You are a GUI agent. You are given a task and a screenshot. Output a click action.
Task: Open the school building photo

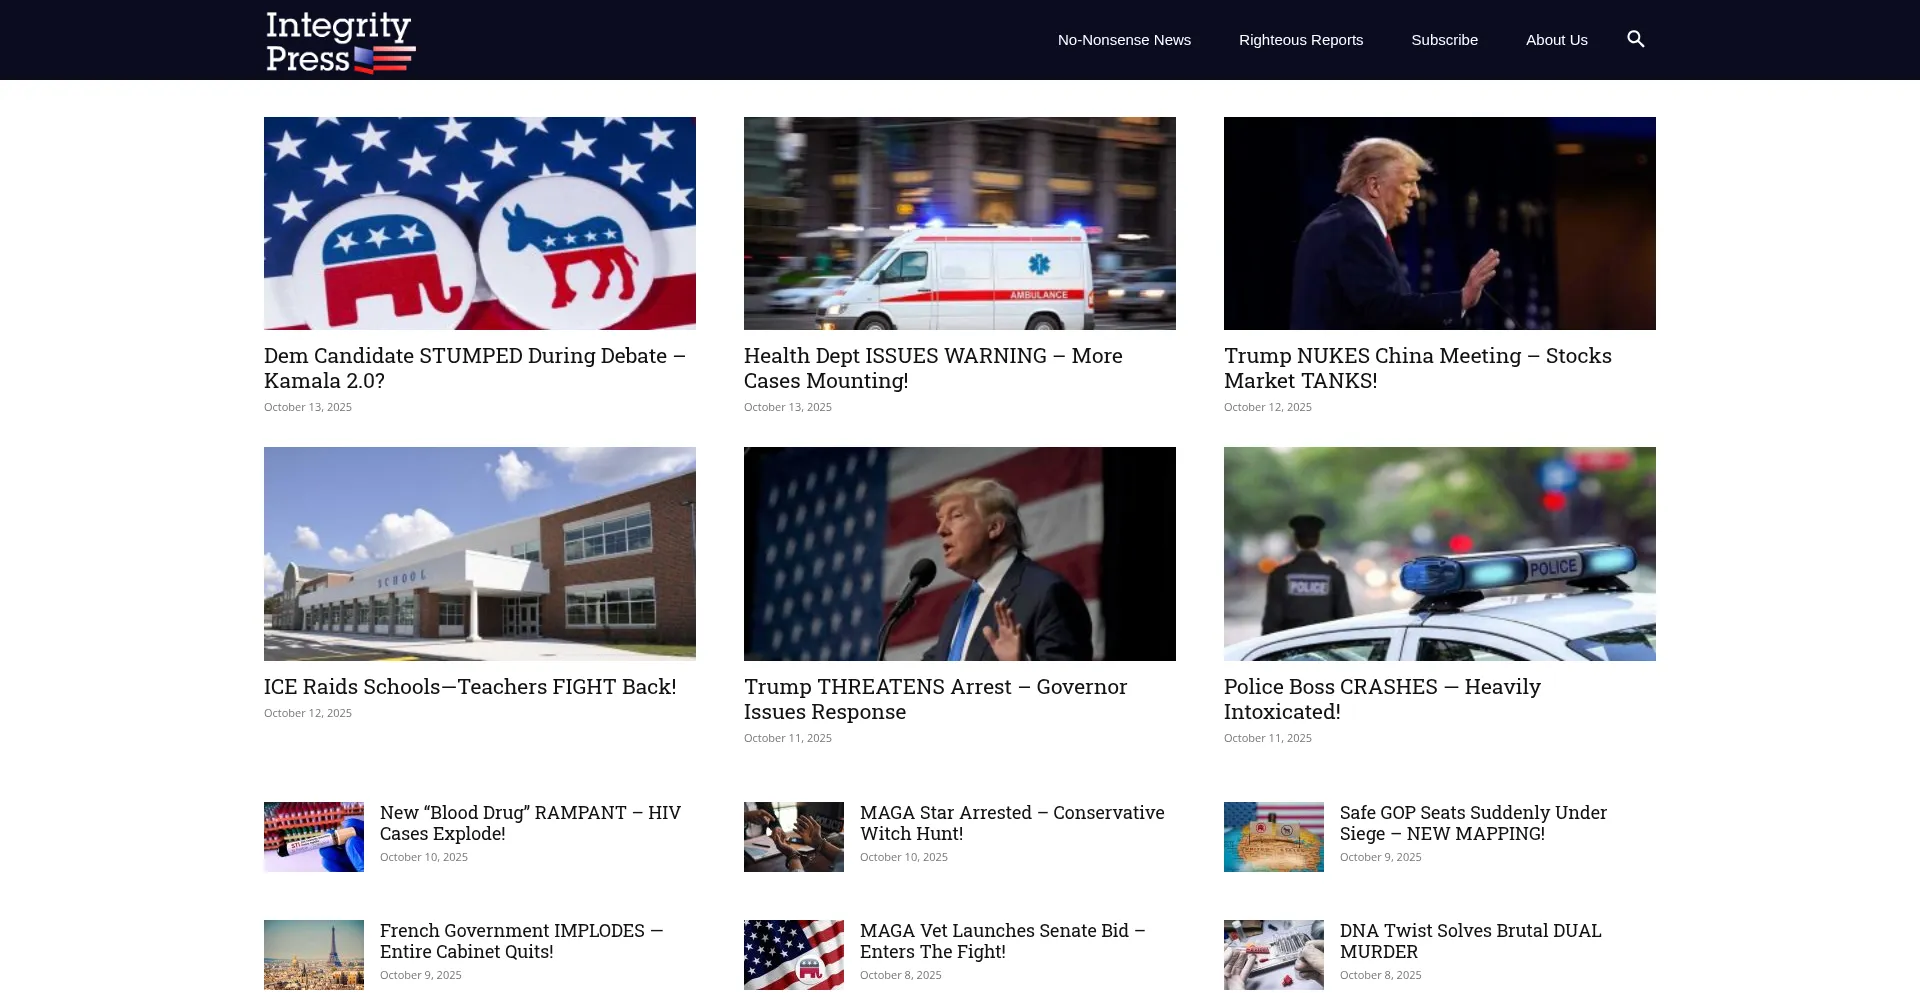coord(480,553)
